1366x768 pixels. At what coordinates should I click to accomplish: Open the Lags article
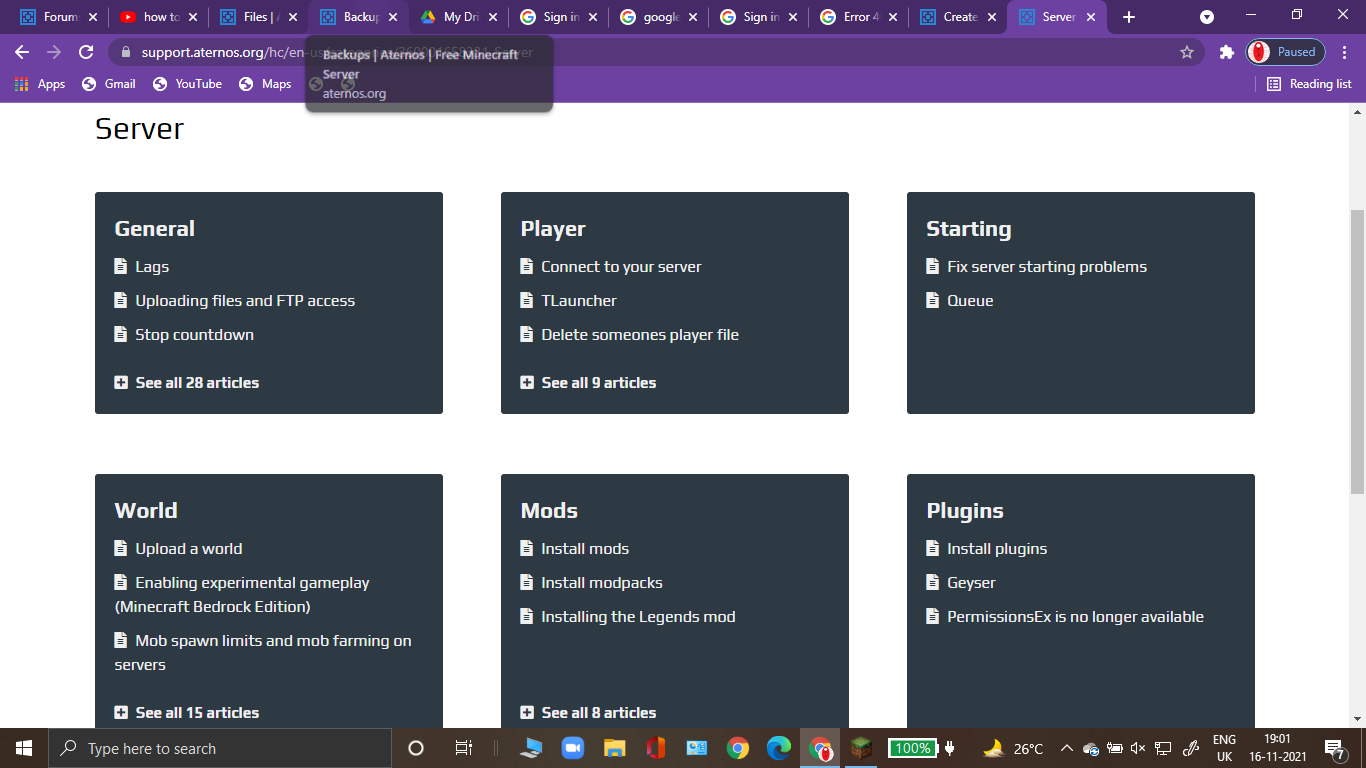152,267
